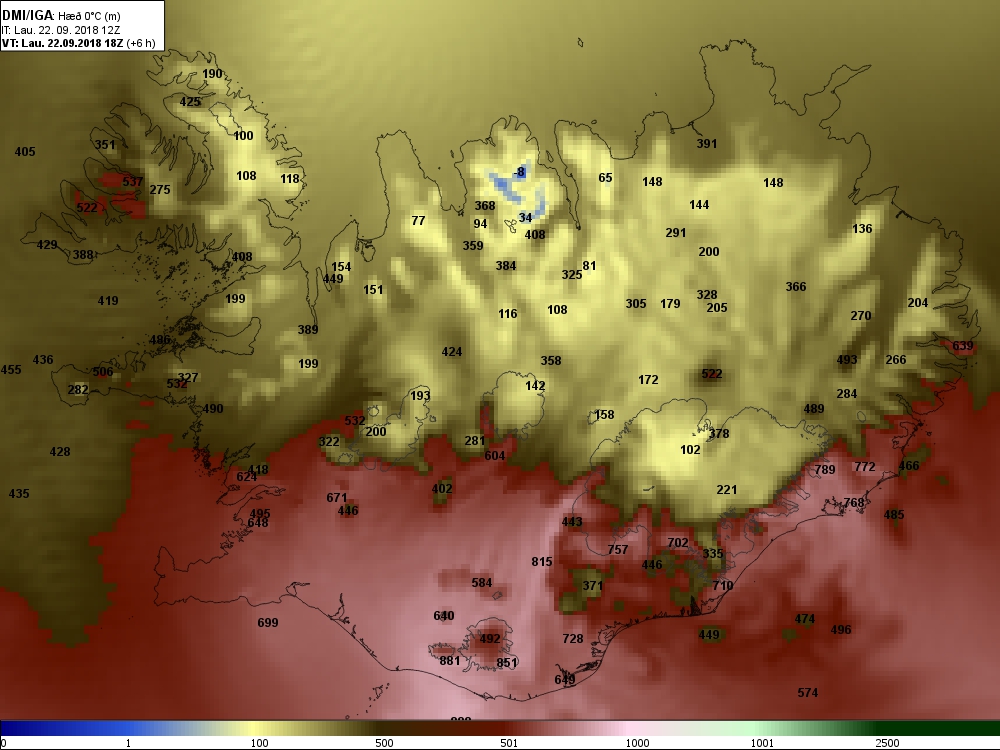Click the map value 419
Image resolution: width=1000 pixels, height=750 pixels.
tap(108, 300)
